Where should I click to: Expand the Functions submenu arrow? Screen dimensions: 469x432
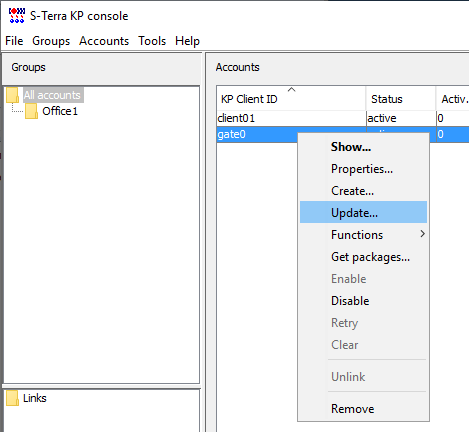[x=422, y=234]
